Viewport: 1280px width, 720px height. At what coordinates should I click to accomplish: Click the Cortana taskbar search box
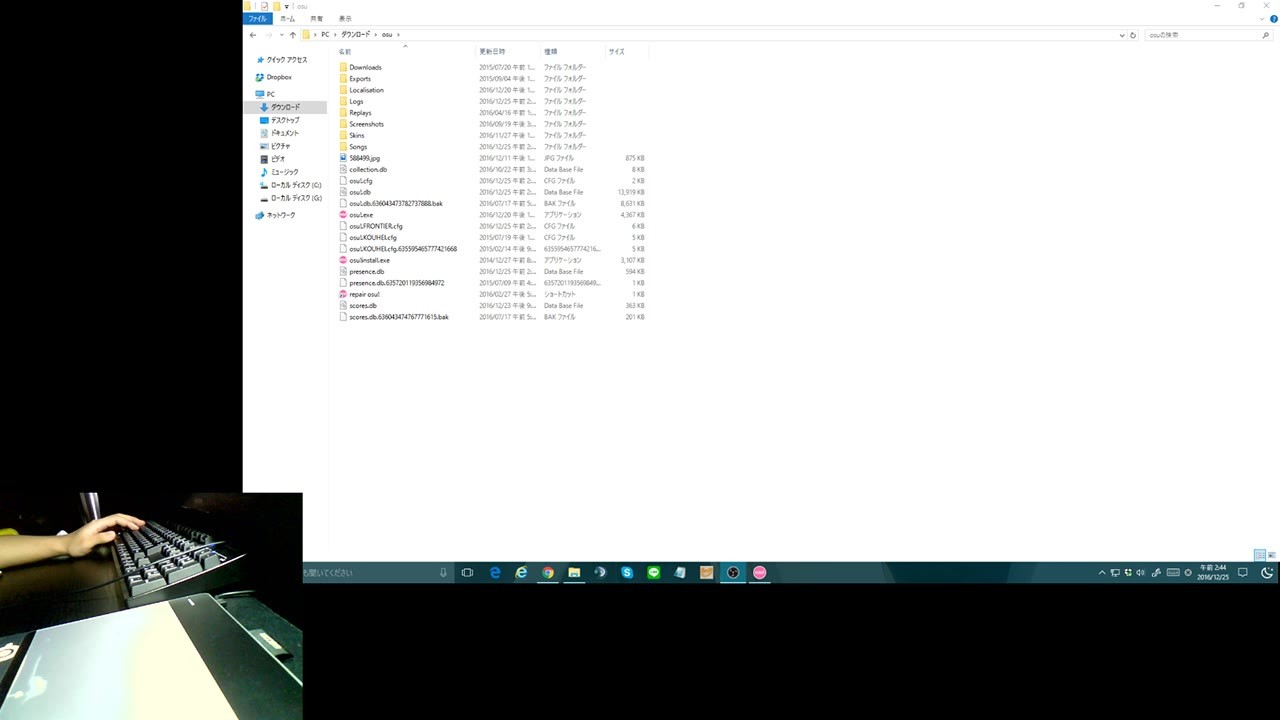376,573
